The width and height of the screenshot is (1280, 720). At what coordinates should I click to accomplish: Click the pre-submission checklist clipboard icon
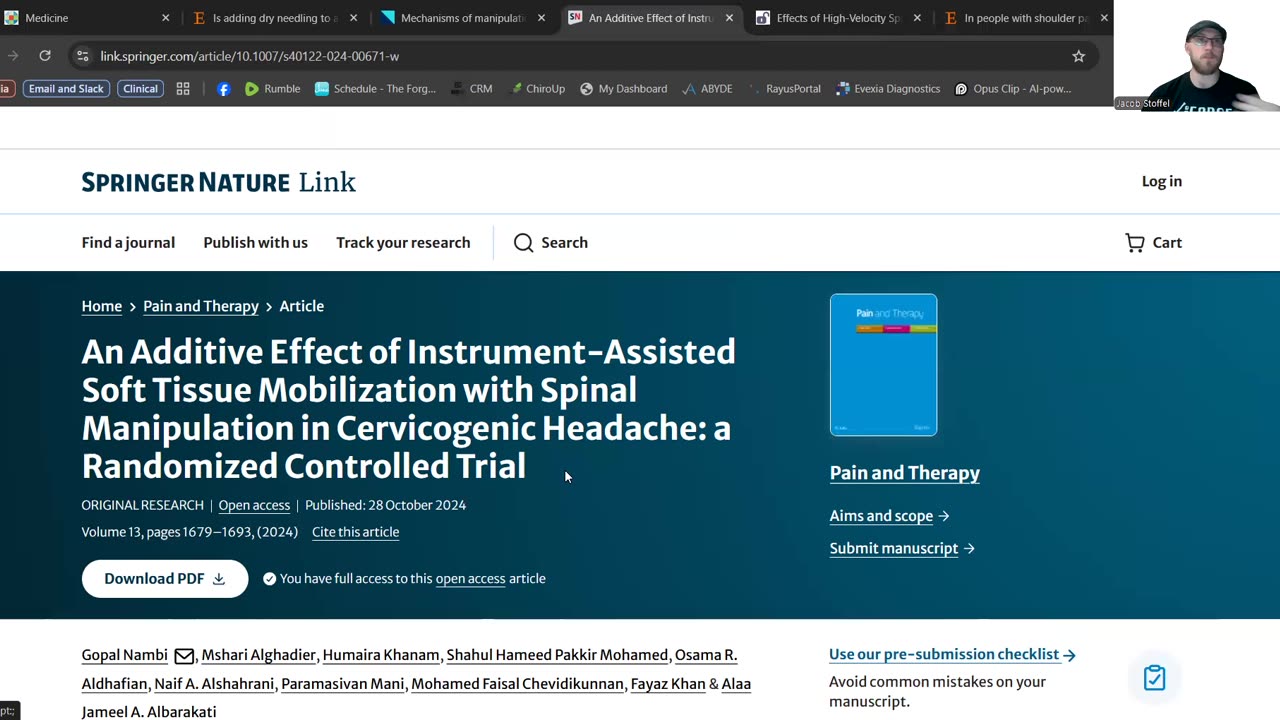pyautogui.click(x=1154, y=678)
